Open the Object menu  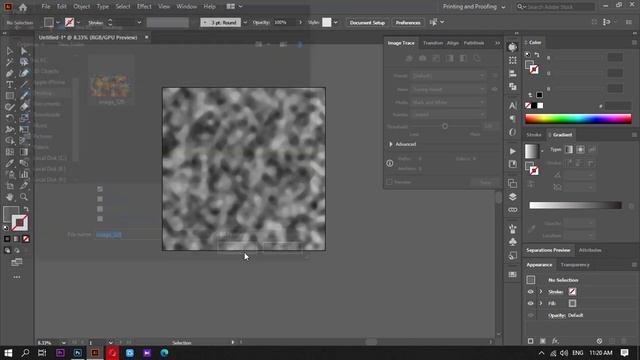[82, 7]
